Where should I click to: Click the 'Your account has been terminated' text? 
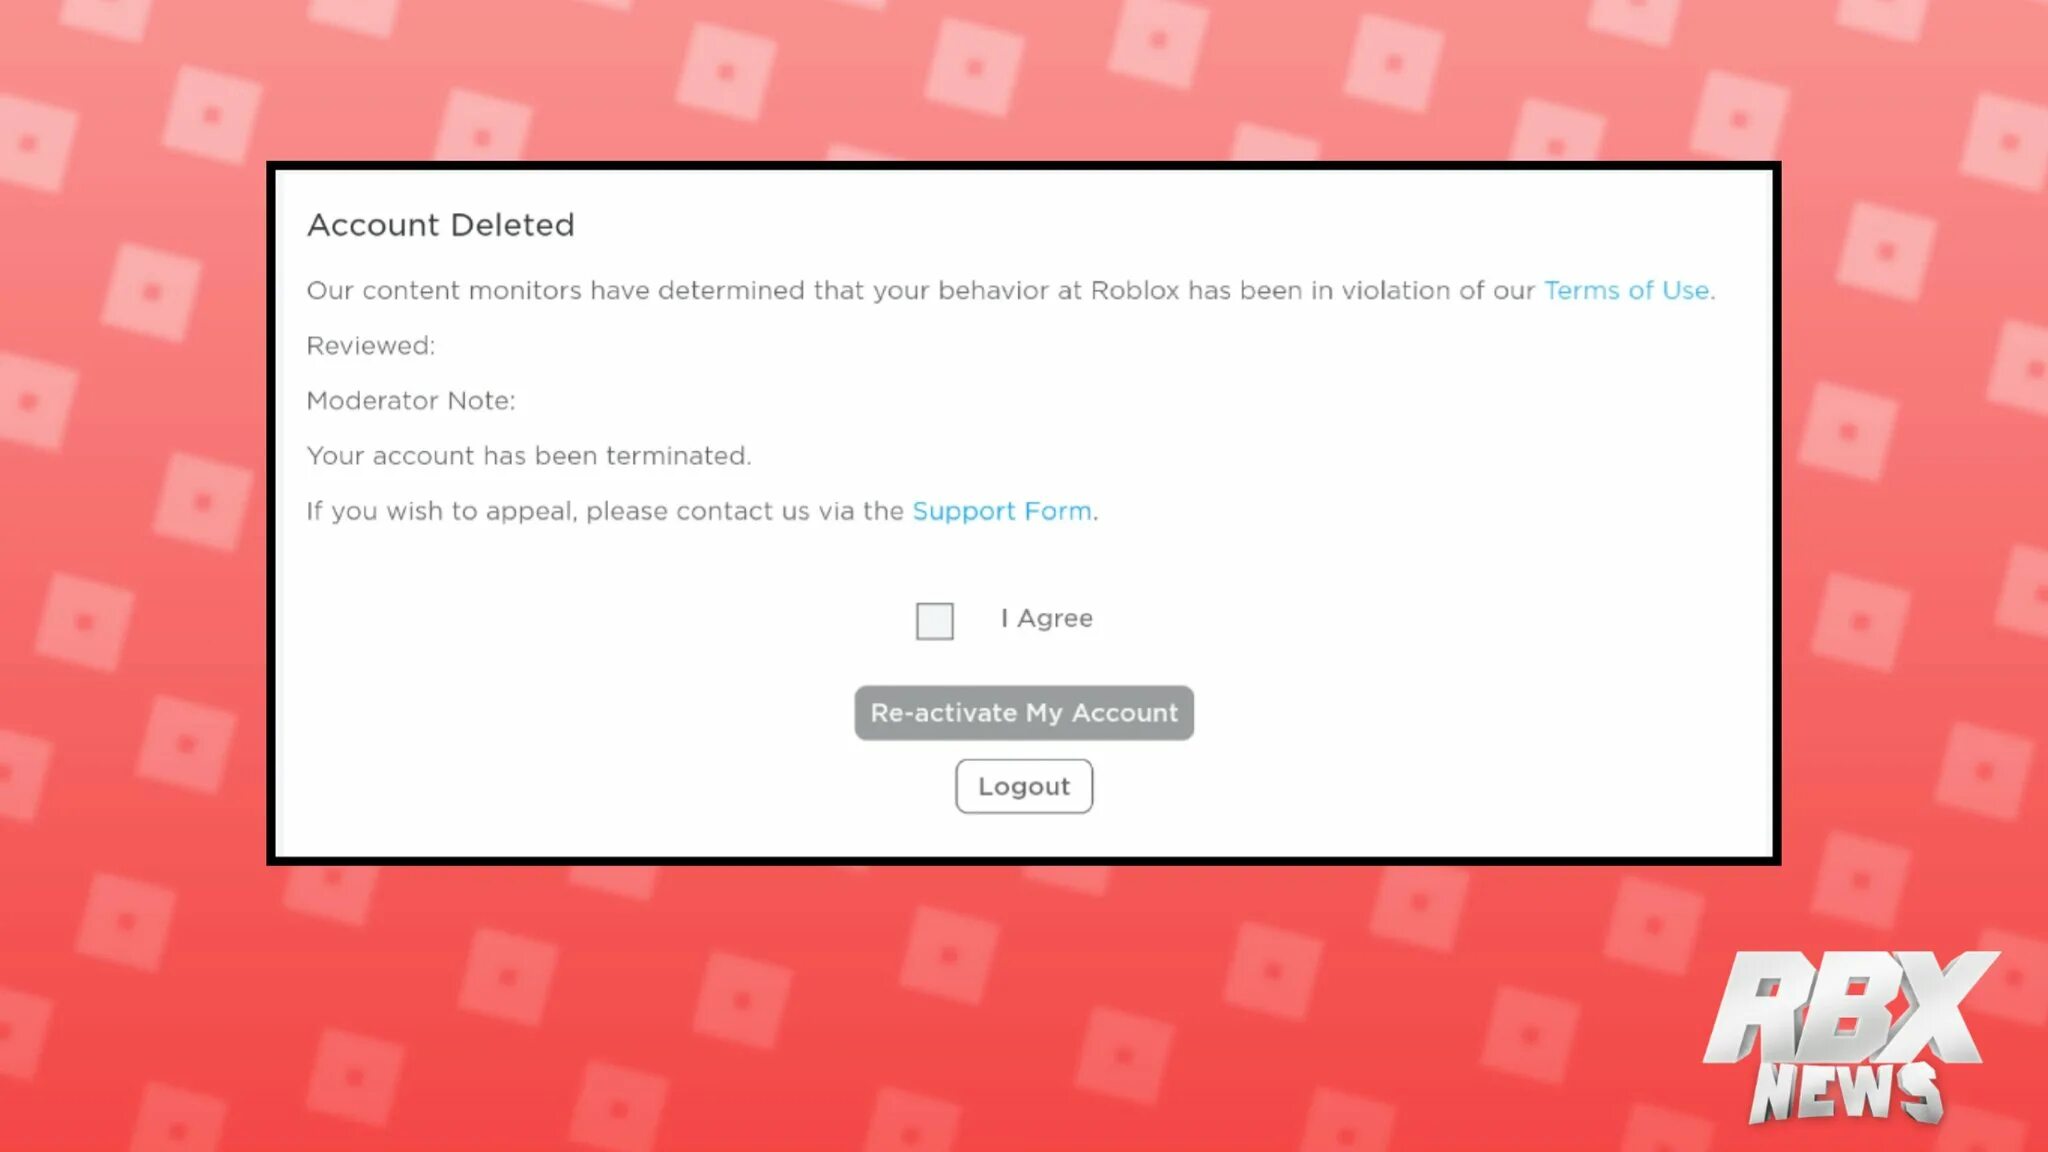tap(528, 456)
